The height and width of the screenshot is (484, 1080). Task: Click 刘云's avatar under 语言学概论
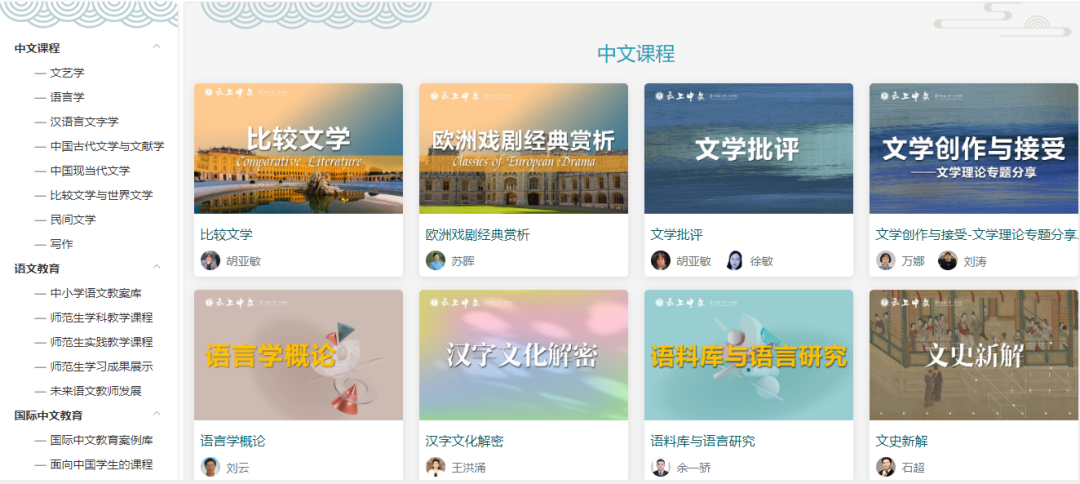[x=210, y=467]
